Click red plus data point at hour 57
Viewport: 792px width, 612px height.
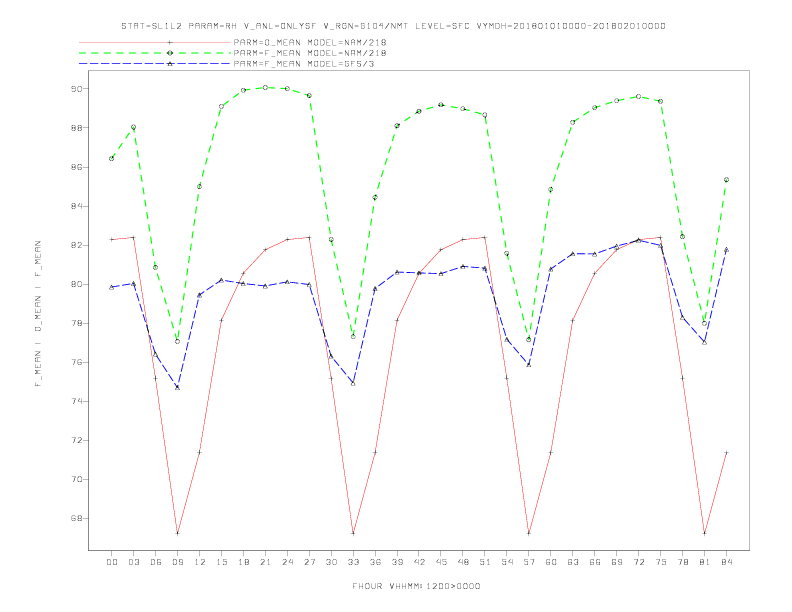tap(529, 533)
